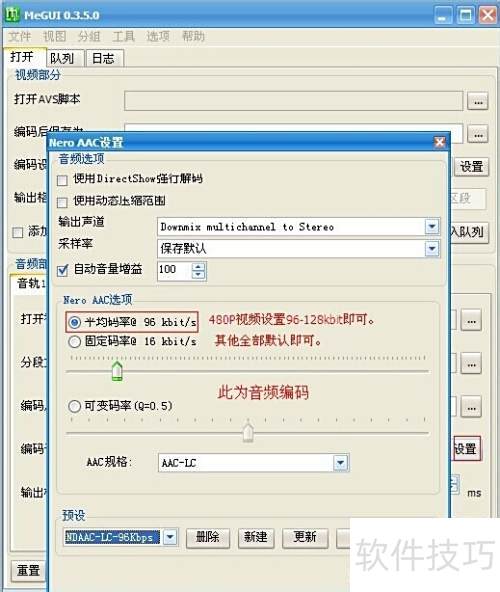Close the Nero AAC settings dialog
Screen dimensions: 500x592
[x=439, y=142]
